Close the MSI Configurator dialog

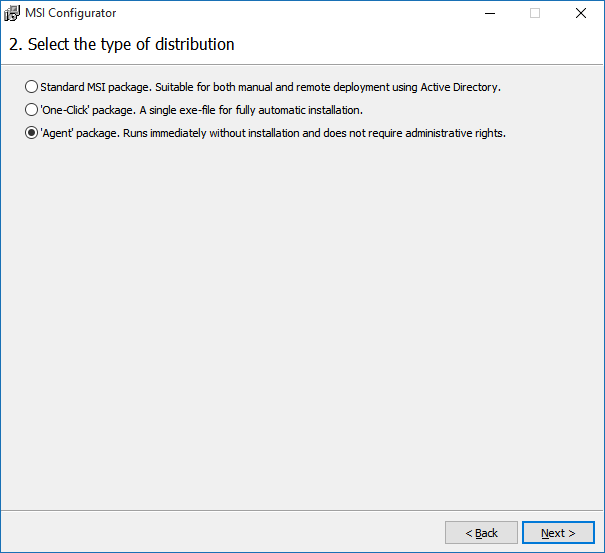[x=581, y=13]
